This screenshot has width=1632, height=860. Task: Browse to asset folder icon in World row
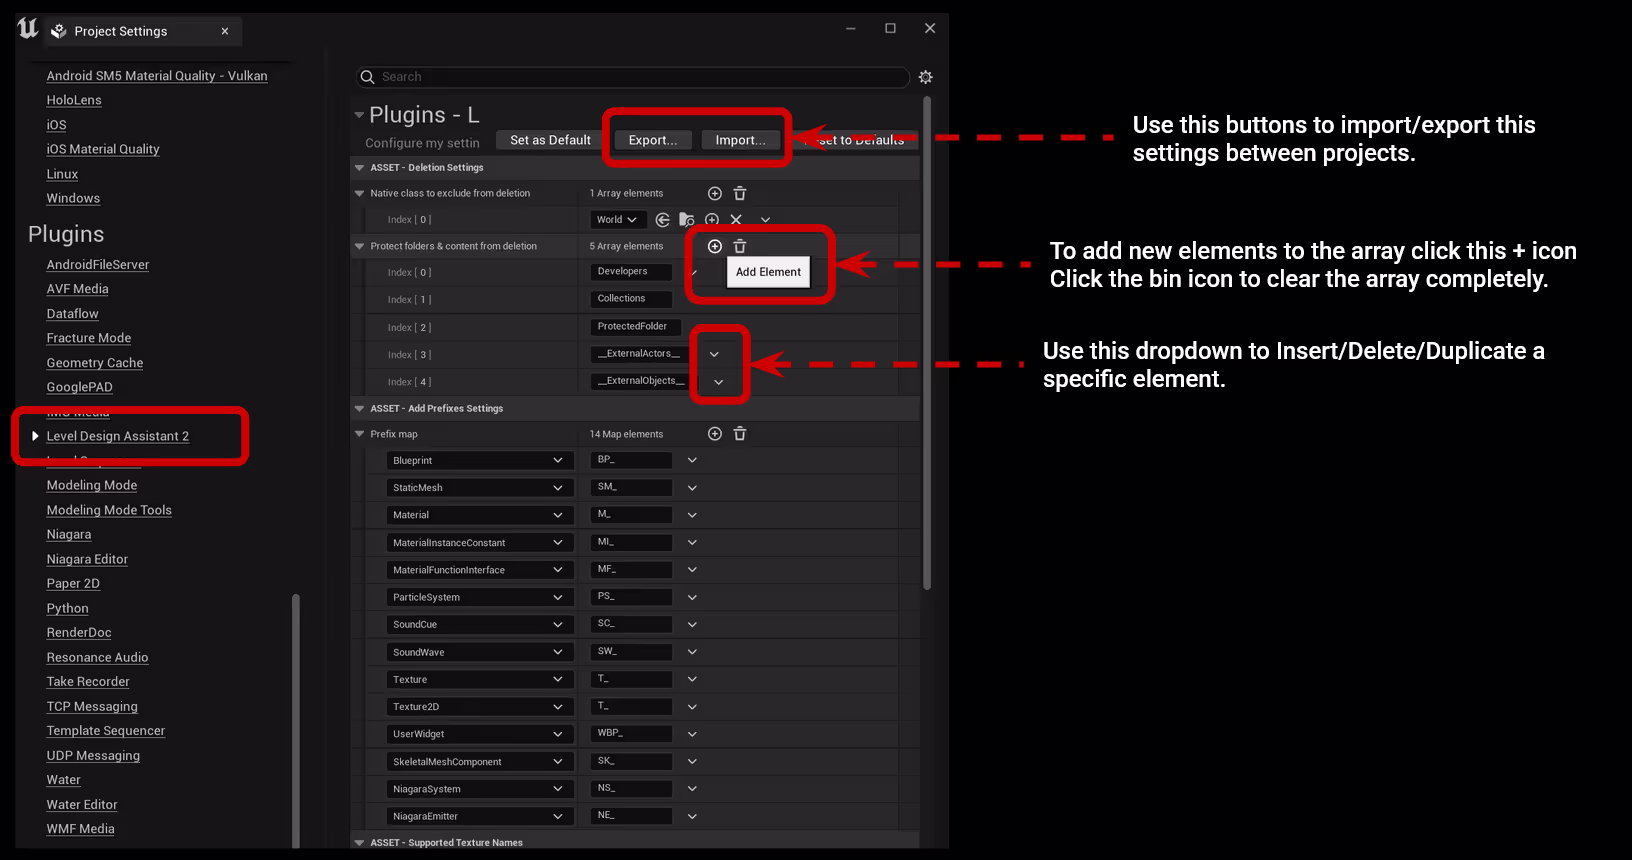(x=687, y=220)
